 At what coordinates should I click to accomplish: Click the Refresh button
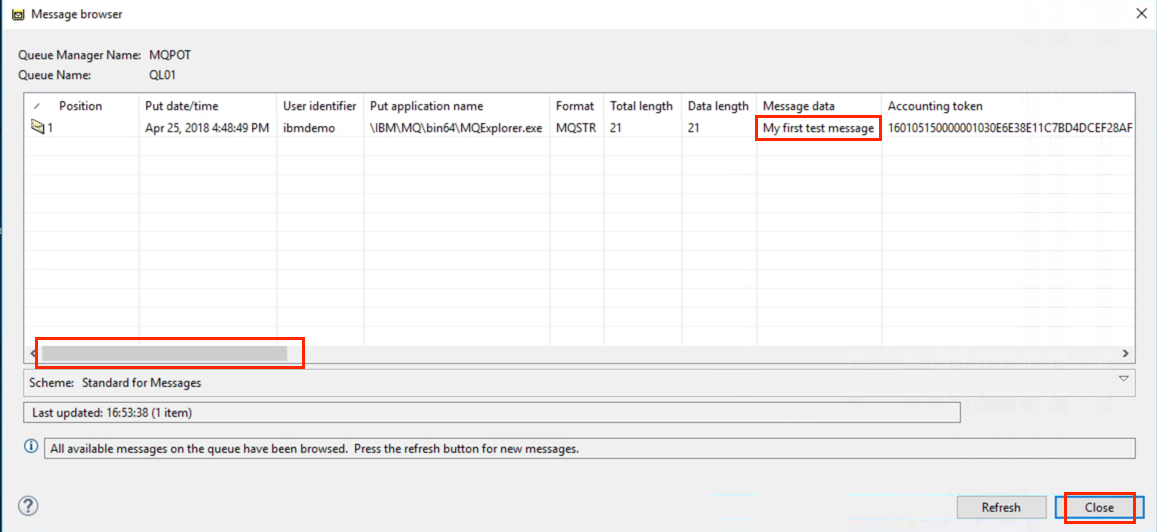[x=1001, y=508]
